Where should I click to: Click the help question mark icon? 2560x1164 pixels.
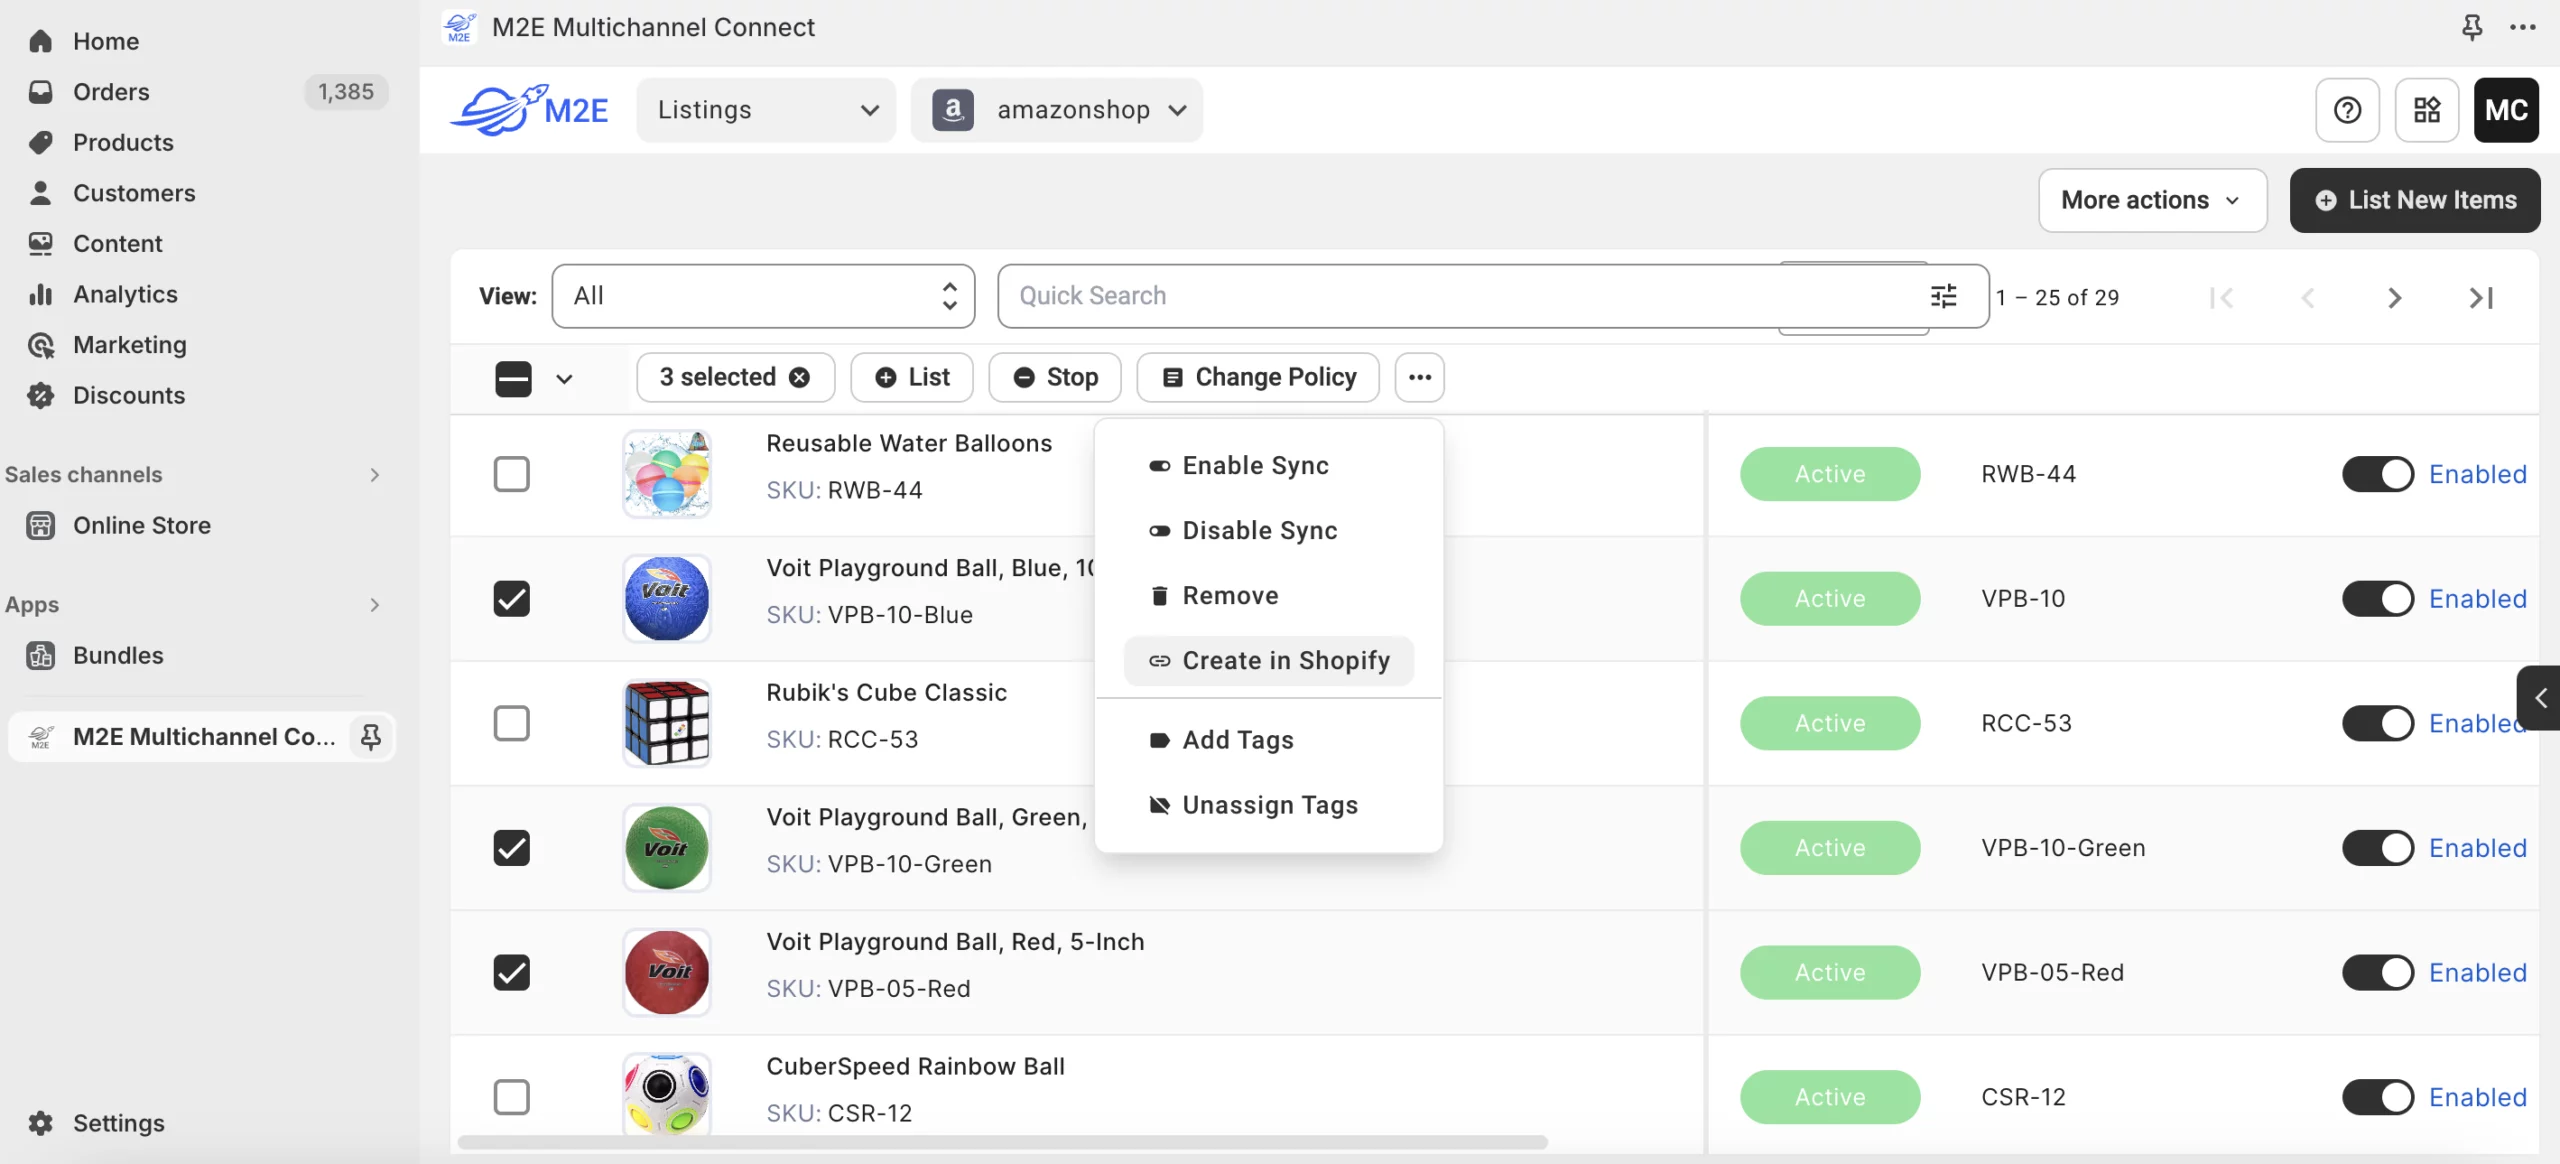point(2347,110)
